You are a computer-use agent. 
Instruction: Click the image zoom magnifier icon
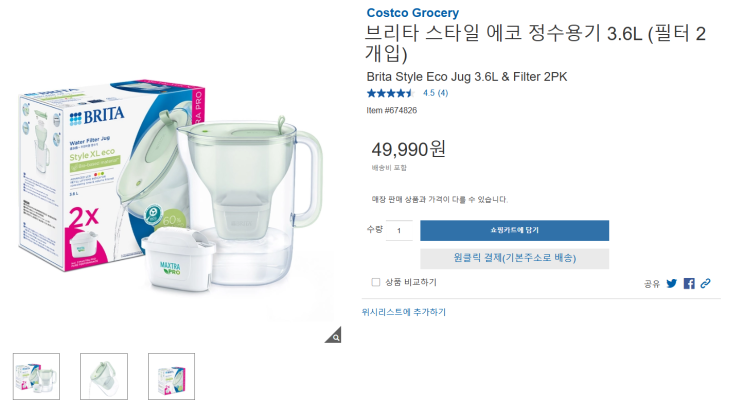[333, 336]
